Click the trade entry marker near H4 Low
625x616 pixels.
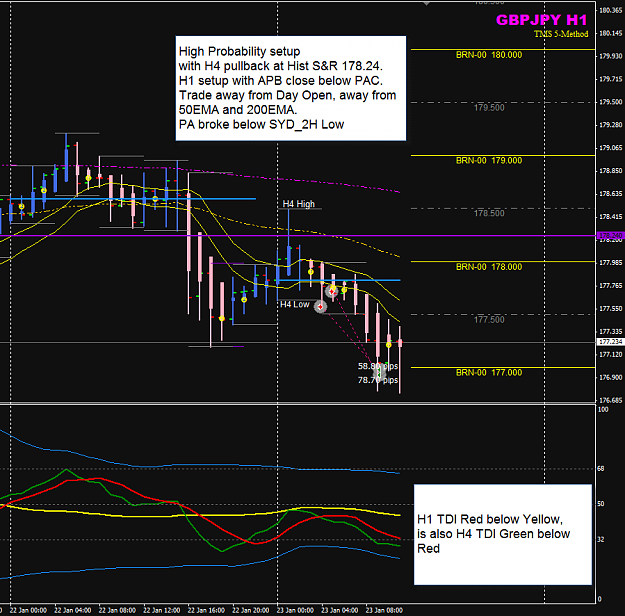pos(320,307)
